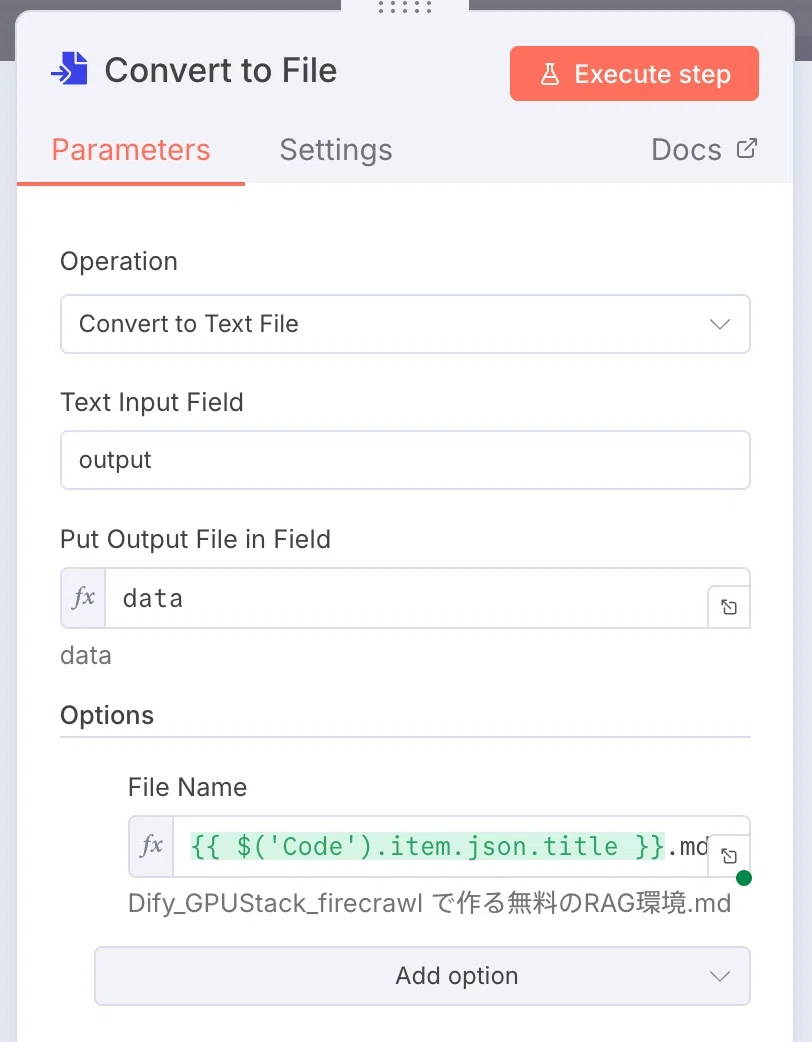Select the Parameters tab

coord(131,150)
